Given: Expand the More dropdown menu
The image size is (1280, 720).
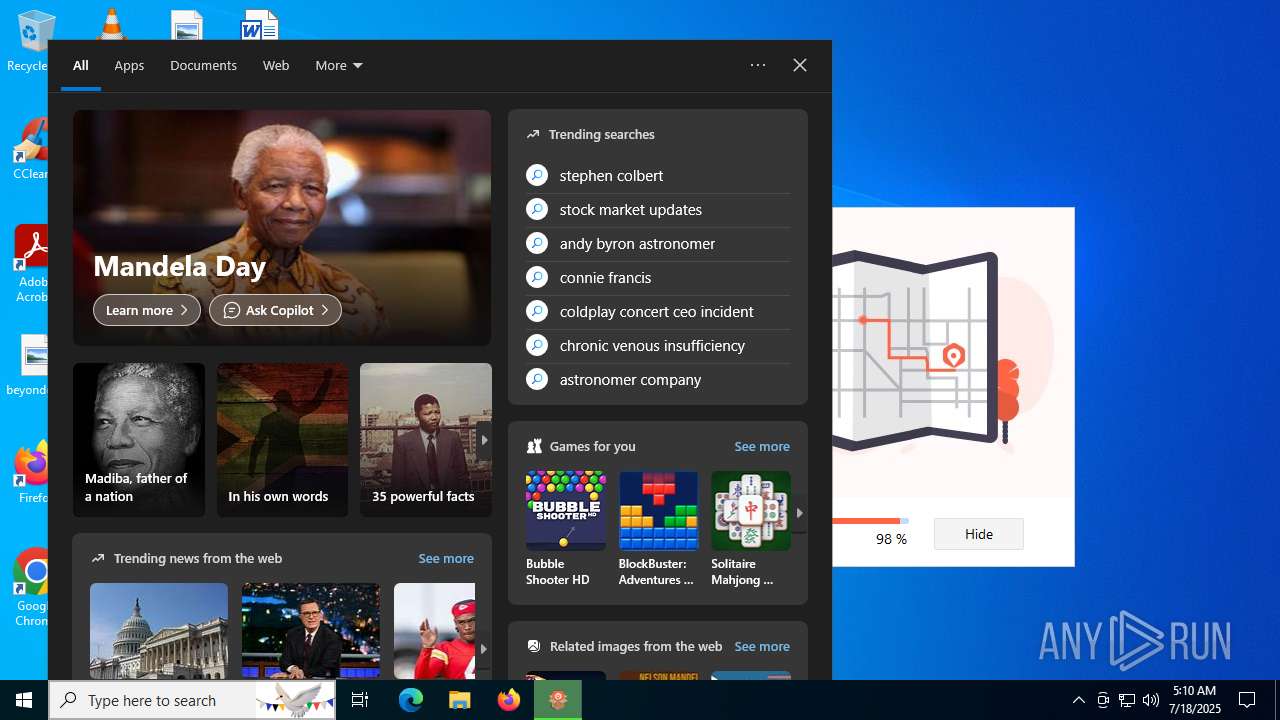Looking at the screenshot, I should [x=339, y=65].
